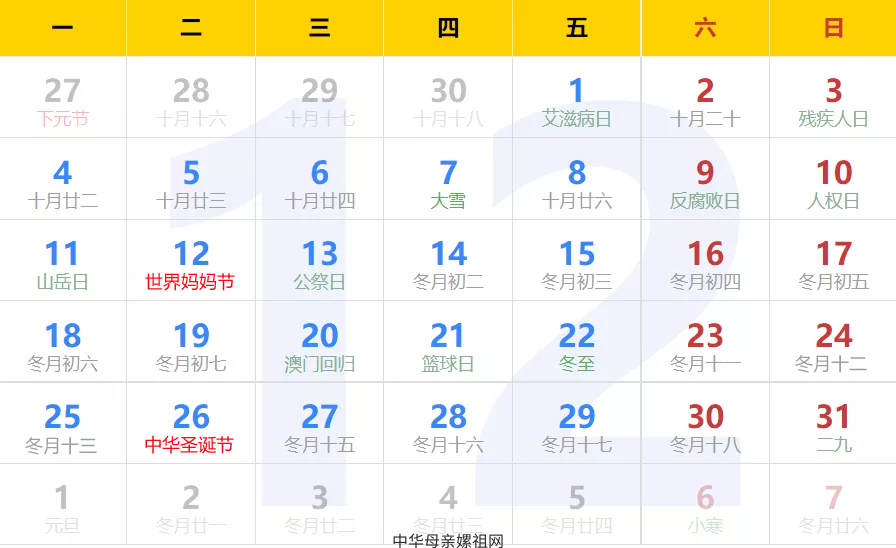Click greyed date 5 冬月廿四

(x=577, y=505)
